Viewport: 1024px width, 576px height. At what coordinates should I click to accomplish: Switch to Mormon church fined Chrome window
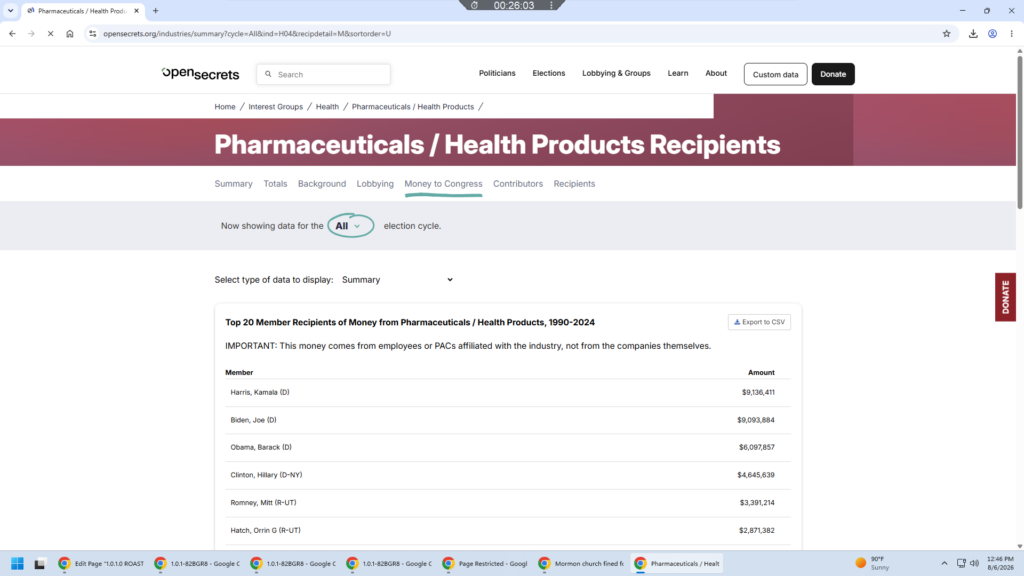581,563
